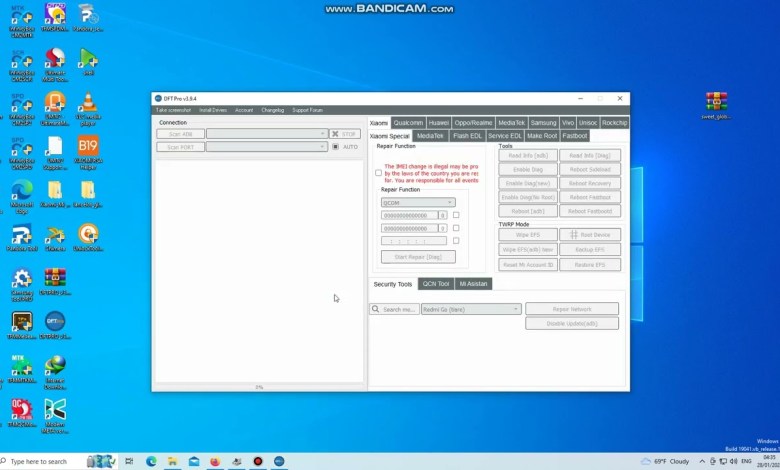Open the Install Drivers menu
The image size is (780, 470).
click(213, 110)
